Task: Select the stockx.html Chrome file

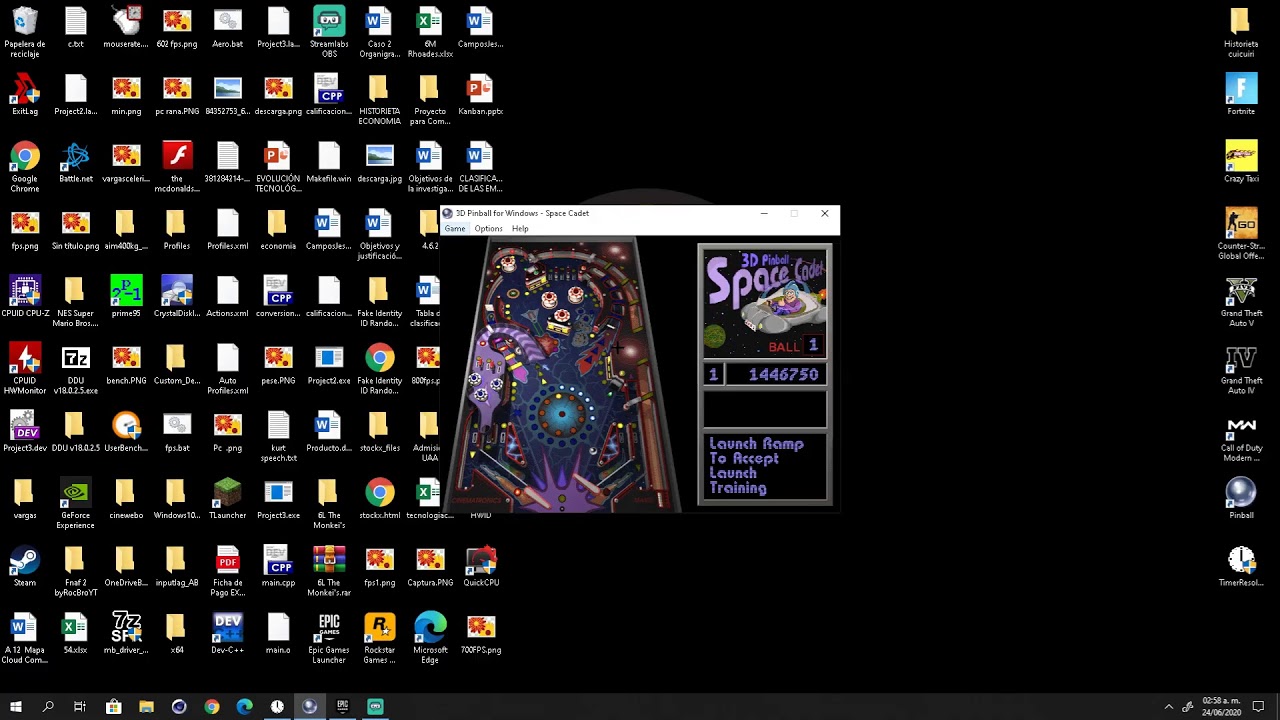Action: click(380, 499)
